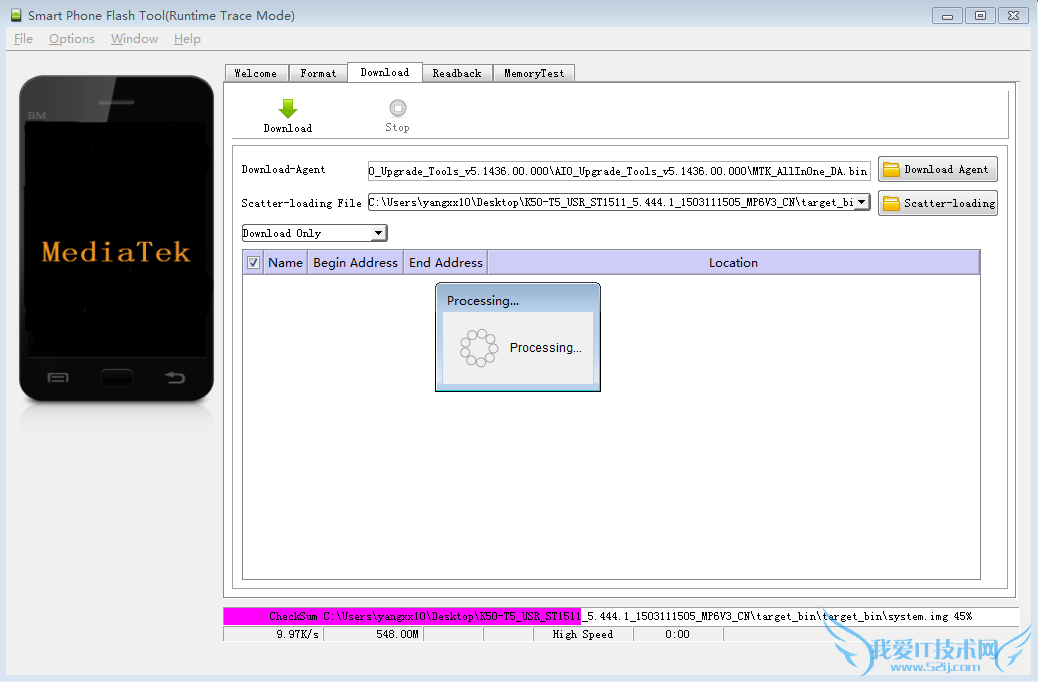Click the Name column header
1038x682 pixels.
285,262
